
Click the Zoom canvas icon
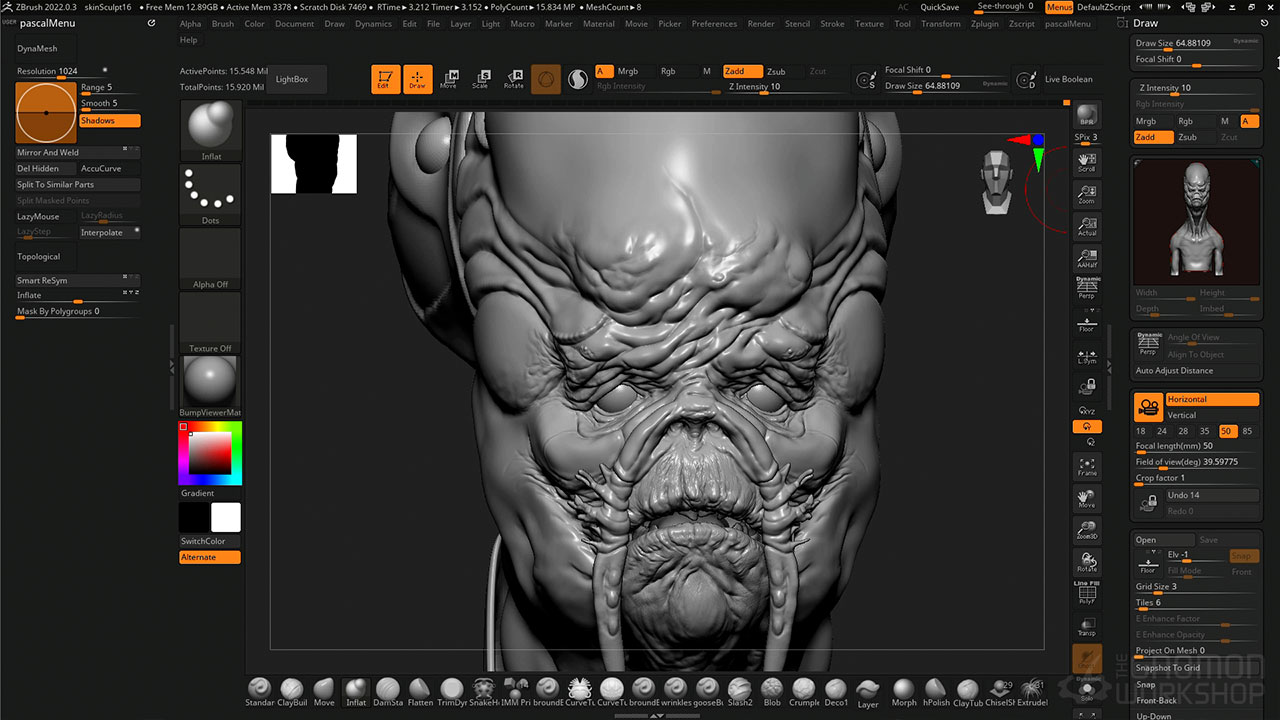tap(1087, 194)
